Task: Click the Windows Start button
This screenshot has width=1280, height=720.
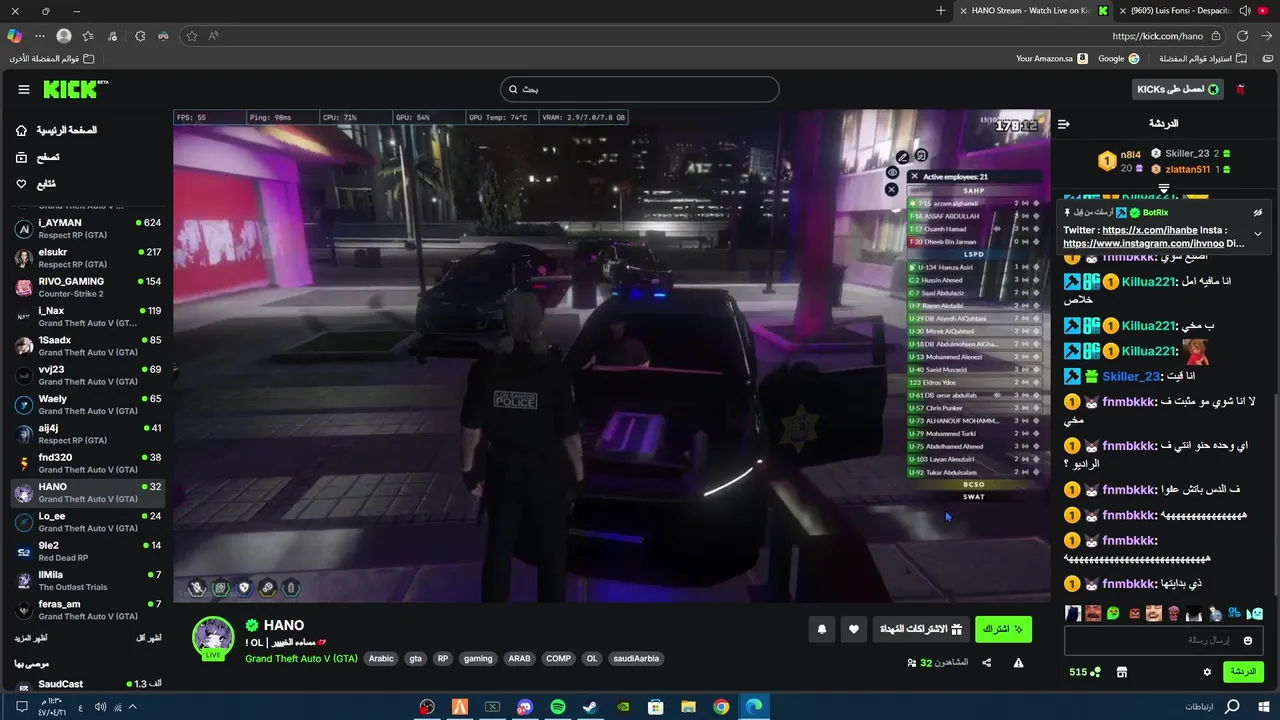Action: 1263,707
